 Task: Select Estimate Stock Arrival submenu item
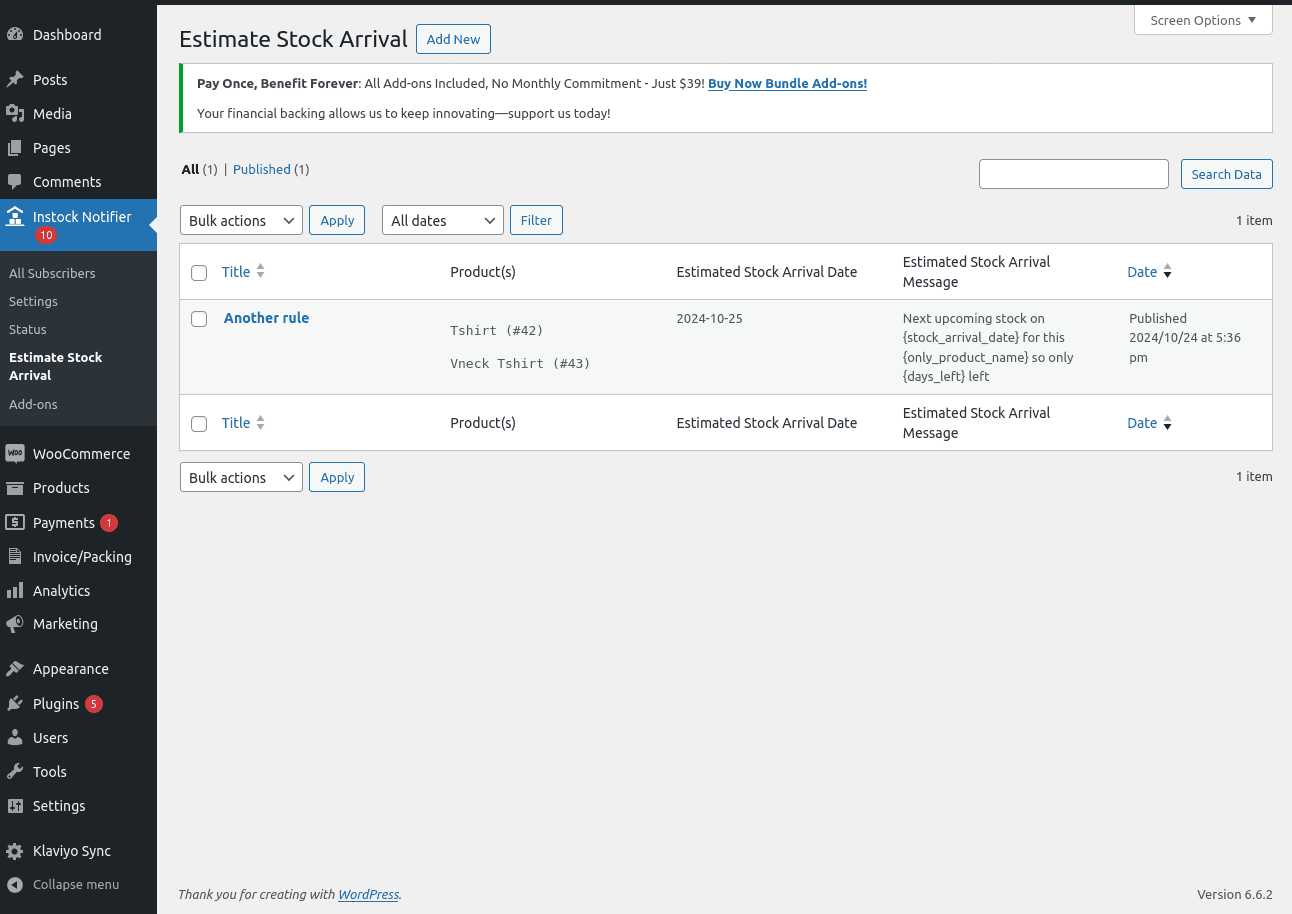click(56, 366)
